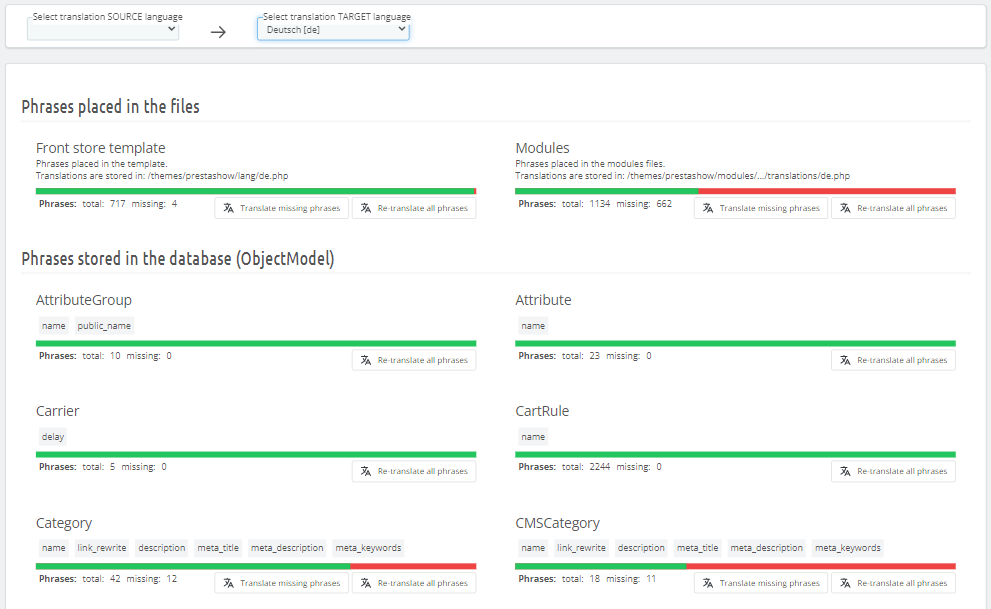Click the Modules translation progress bar
Screen dimensions: 991x609
(x=735, y=191)
